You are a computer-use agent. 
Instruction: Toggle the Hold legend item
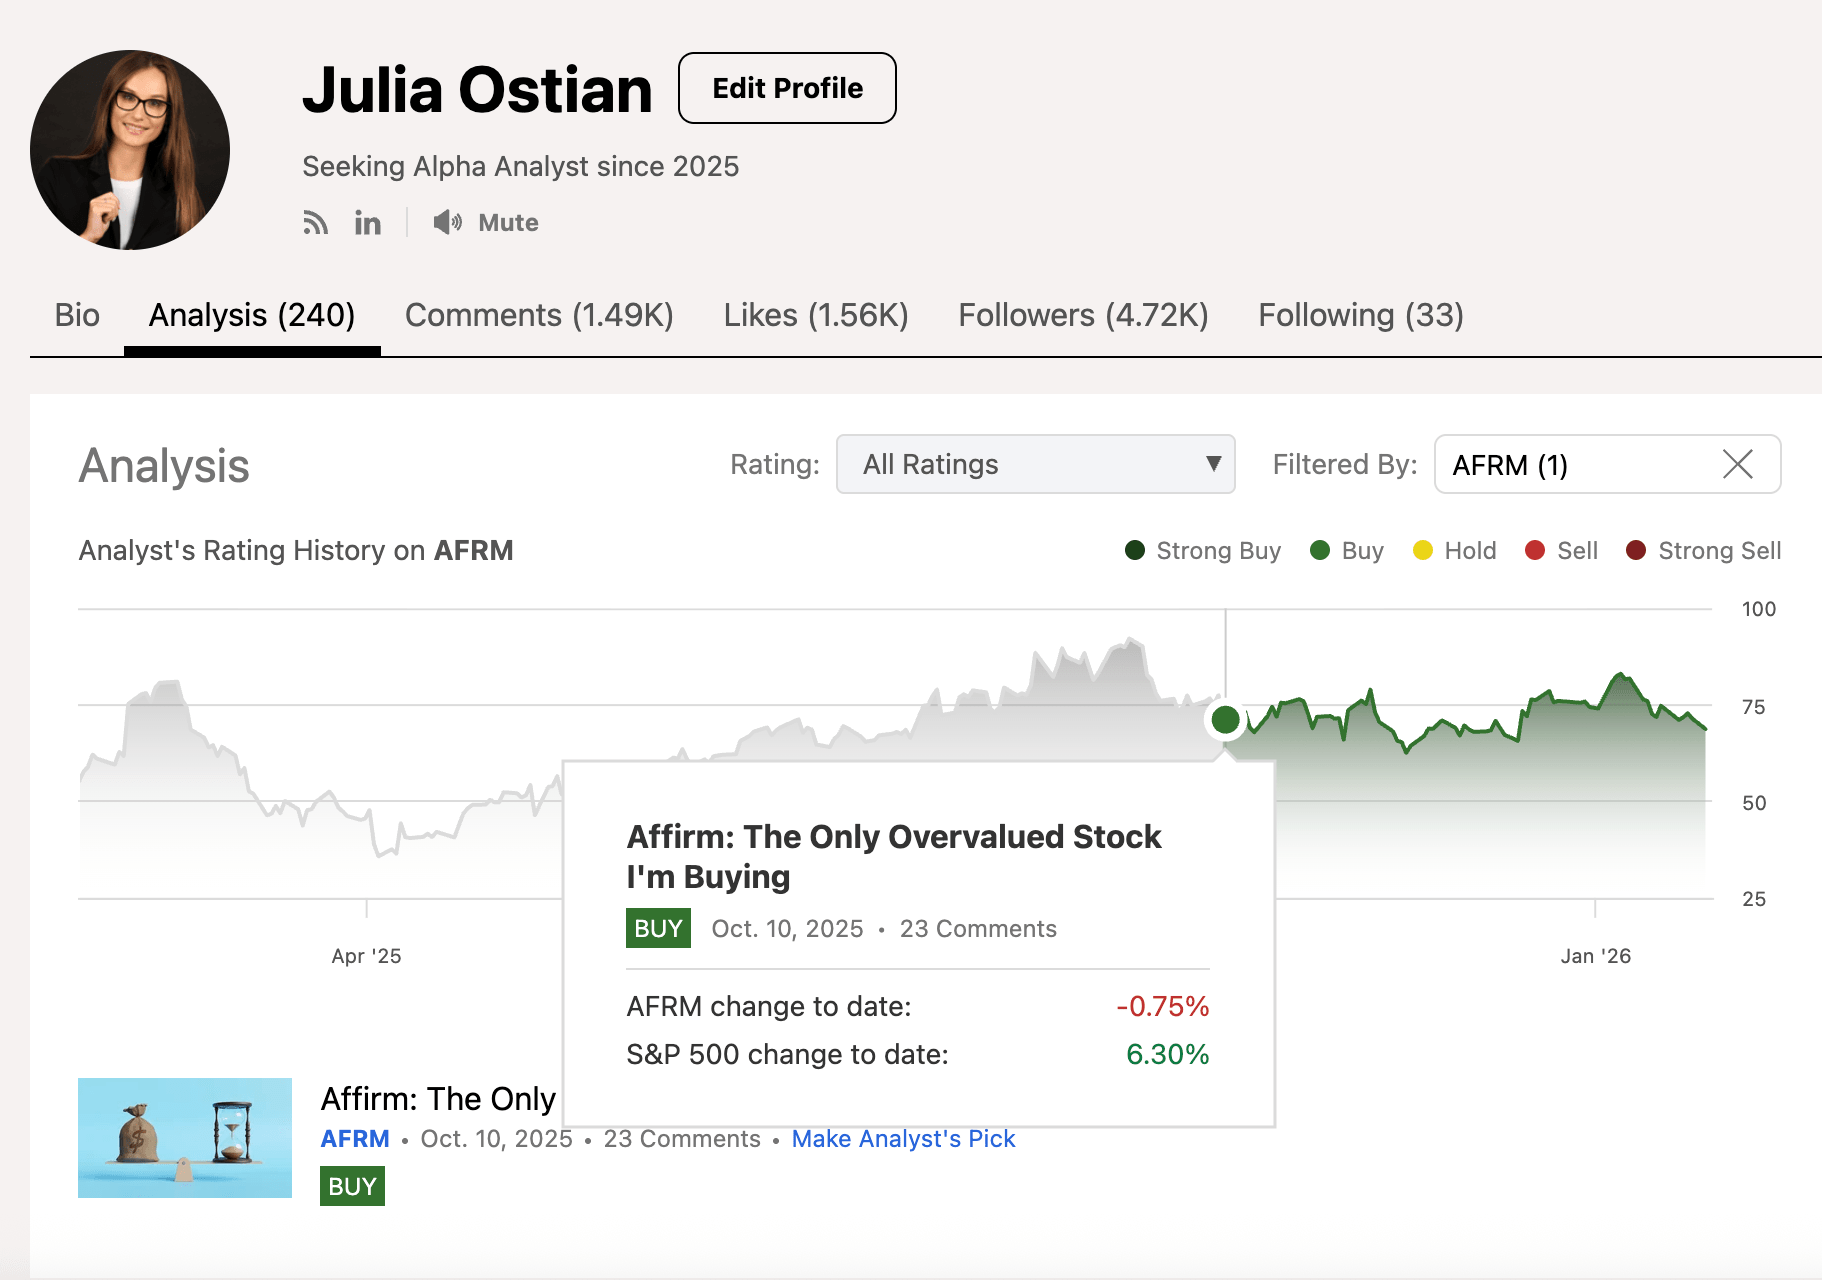(x=1455, y=550)
